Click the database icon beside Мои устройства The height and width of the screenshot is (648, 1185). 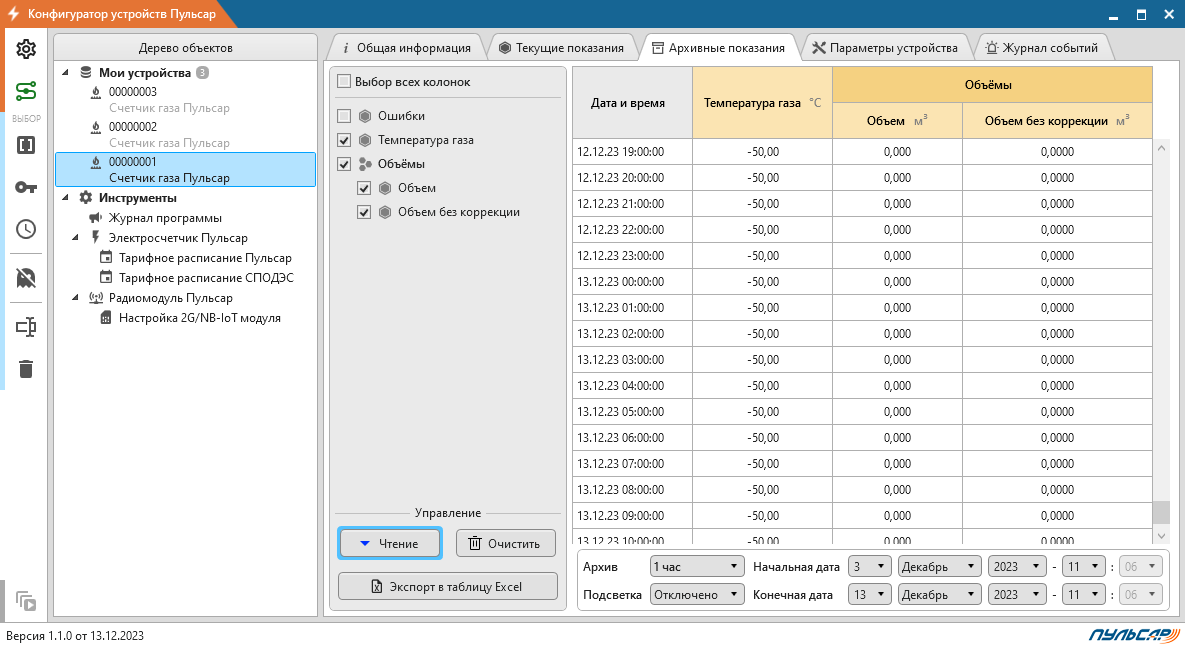click(86, 73)
